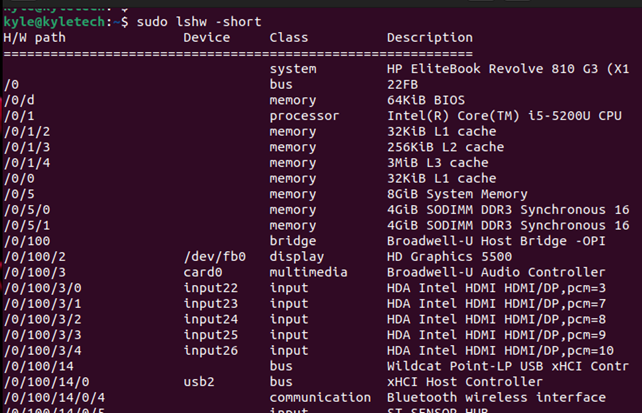The width and height of the screenshot is (642, 413).
Task: Click the '/0/100/14/0/4' hardware path
Action: click(x=54, y=397)
